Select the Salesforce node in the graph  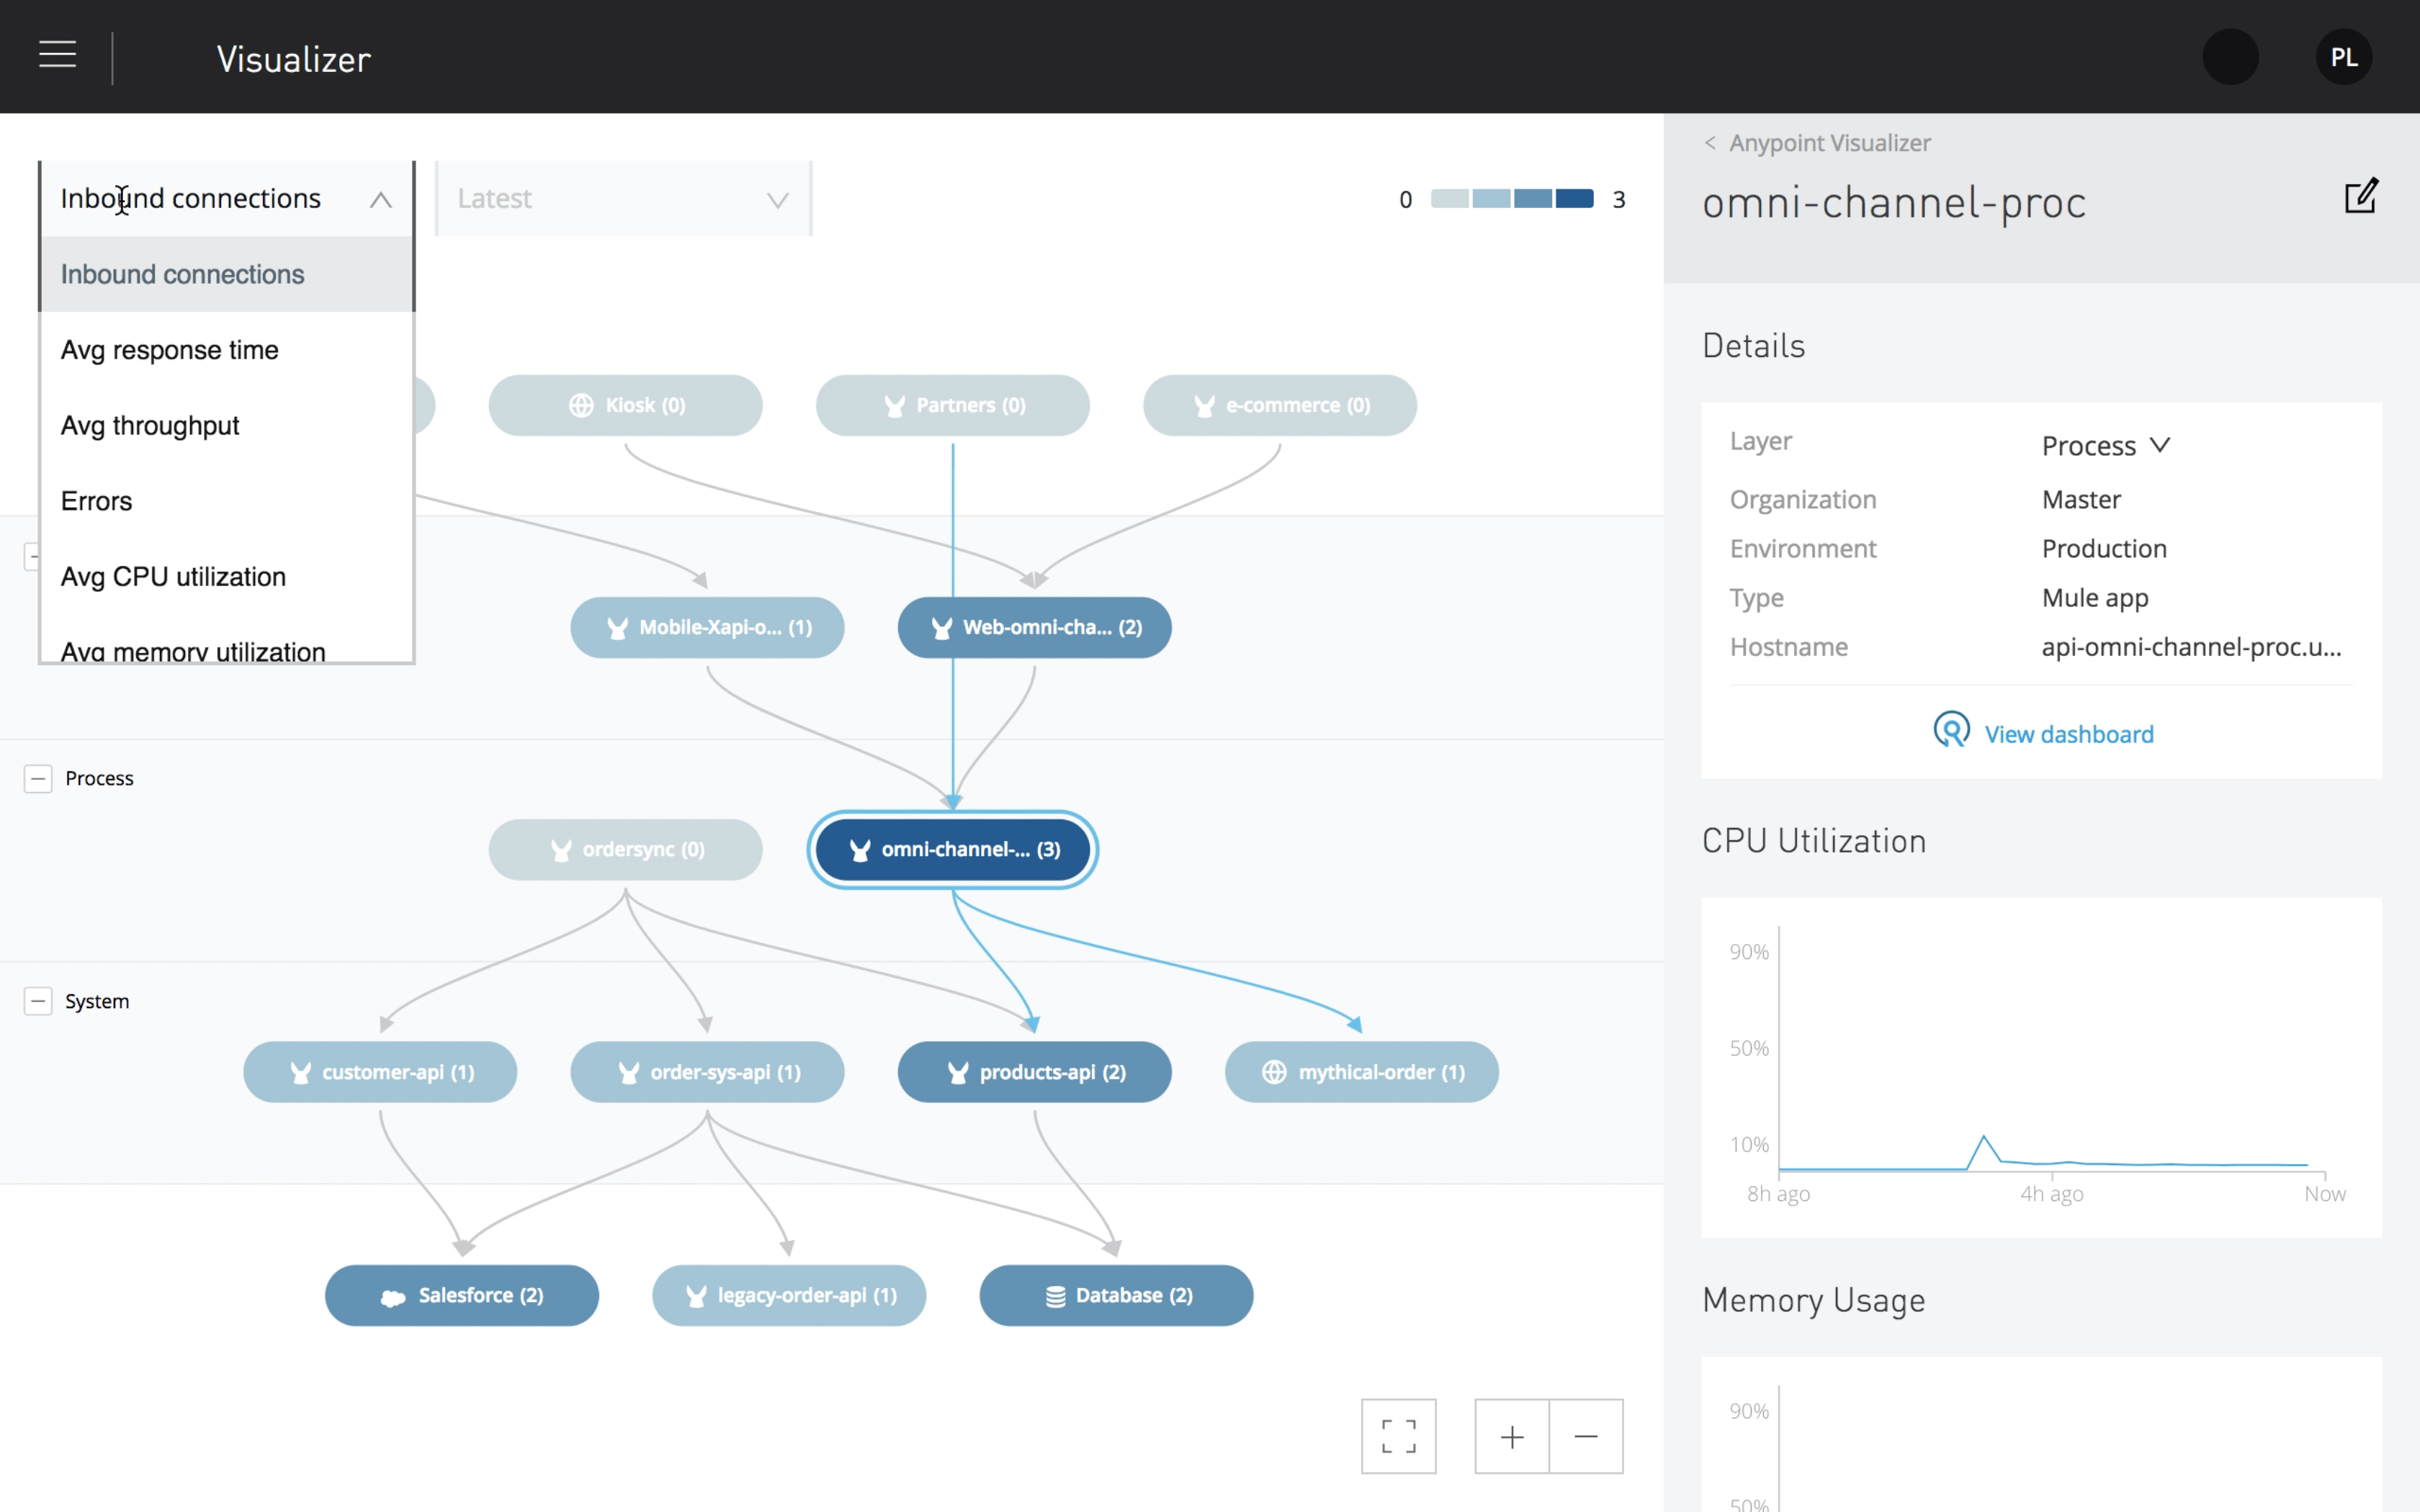click(x=461, y=1295)
